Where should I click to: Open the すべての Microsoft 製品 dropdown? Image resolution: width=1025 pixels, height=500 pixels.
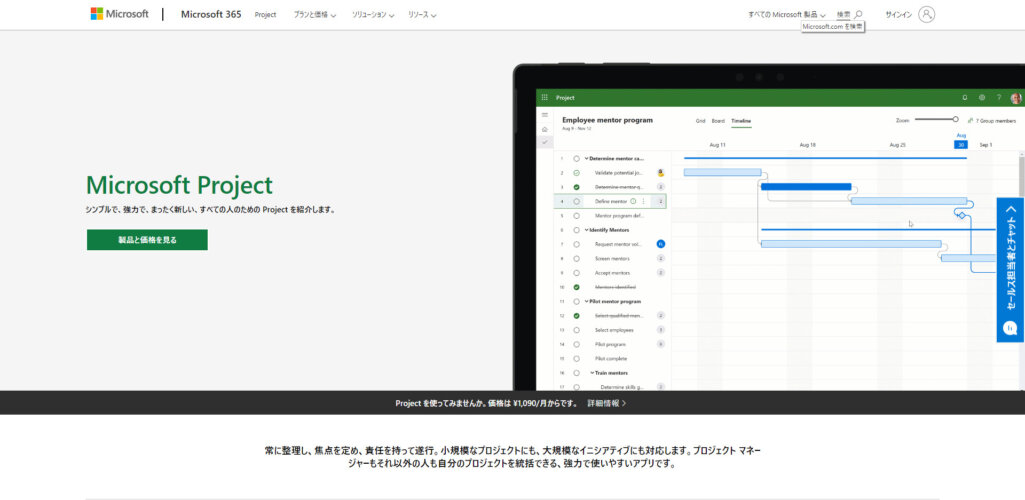pos(786,14)
